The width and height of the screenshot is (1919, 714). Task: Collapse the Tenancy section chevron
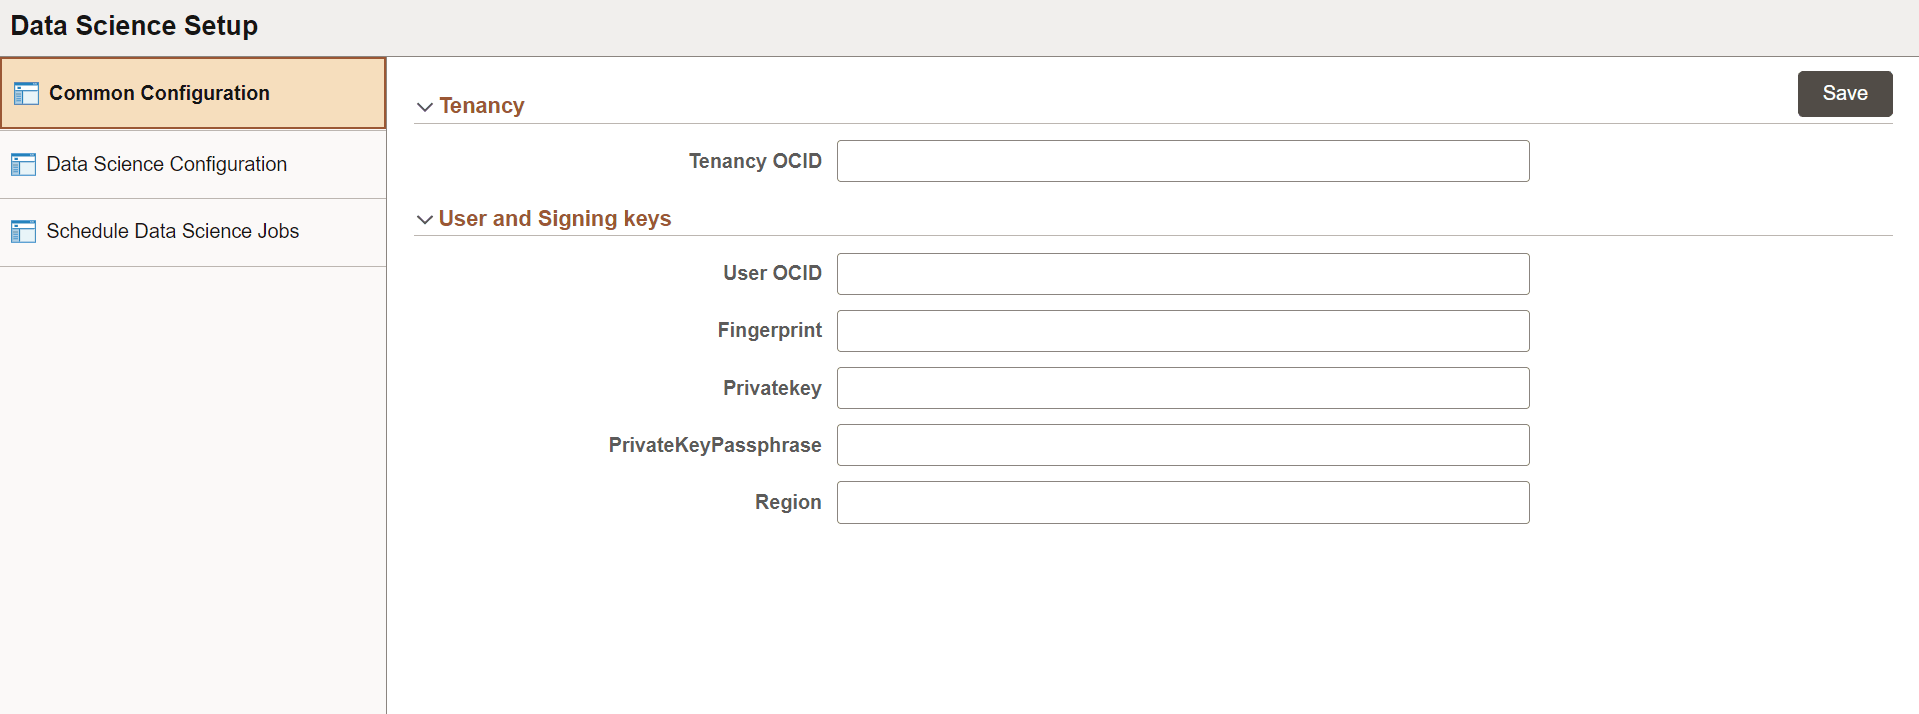pyautogui.click(x=424, y=107)
